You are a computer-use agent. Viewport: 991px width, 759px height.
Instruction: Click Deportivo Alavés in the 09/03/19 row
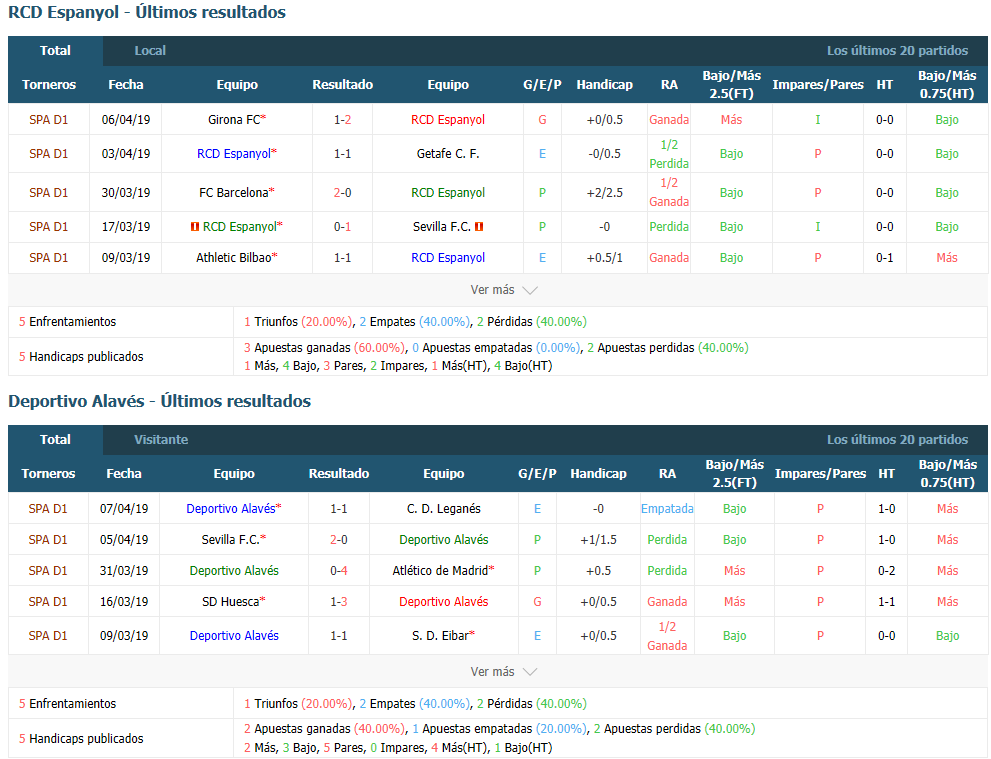coord(234,636)
